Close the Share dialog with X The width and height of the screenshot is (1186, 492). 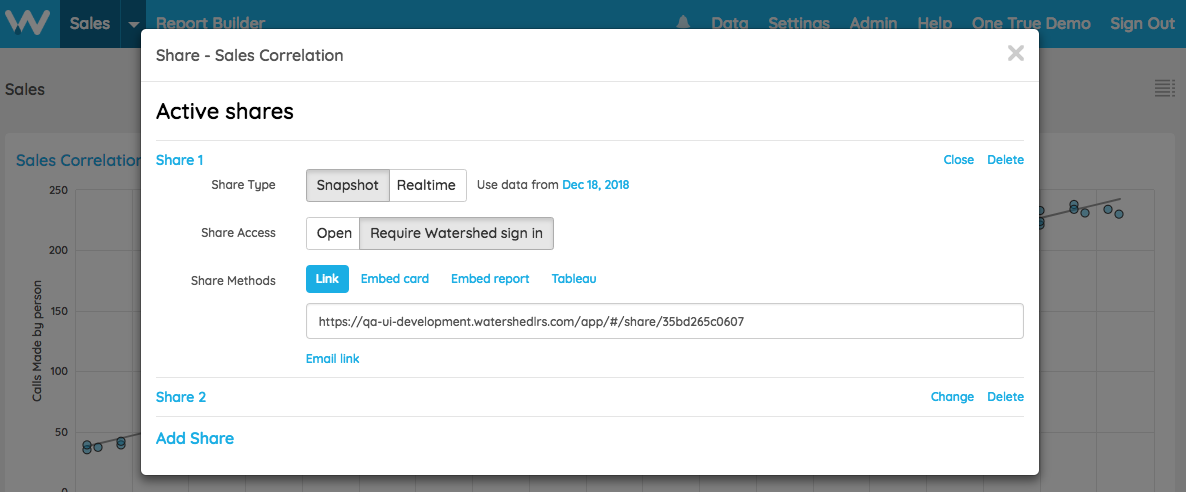point(1016,53)
